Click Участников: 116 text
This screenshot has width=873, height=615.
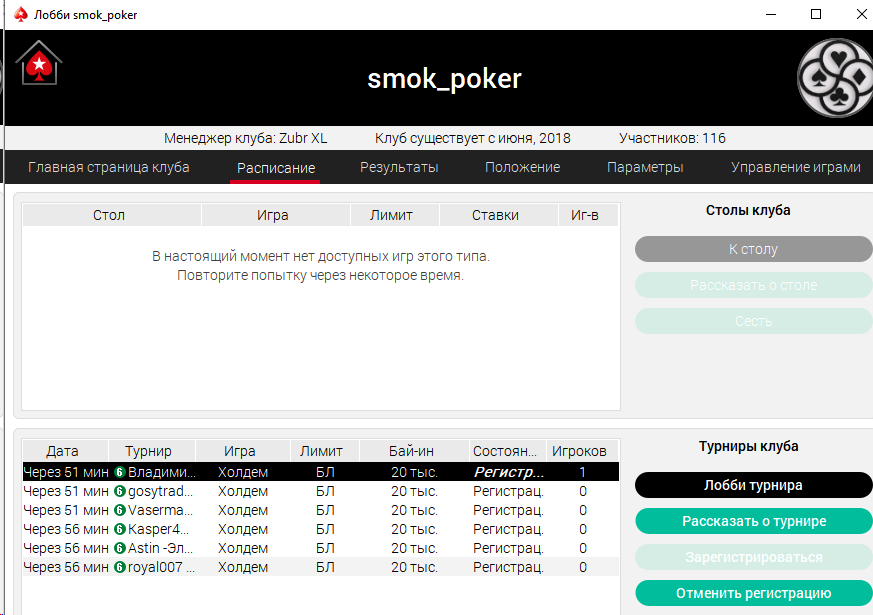point(672,138)
